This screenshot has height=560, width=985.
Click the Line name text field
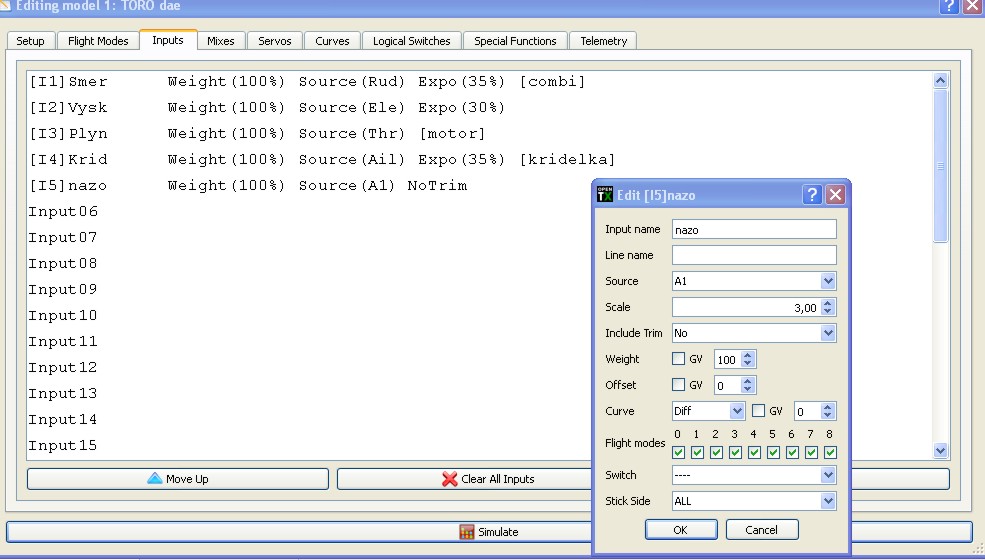pos(754,255)
